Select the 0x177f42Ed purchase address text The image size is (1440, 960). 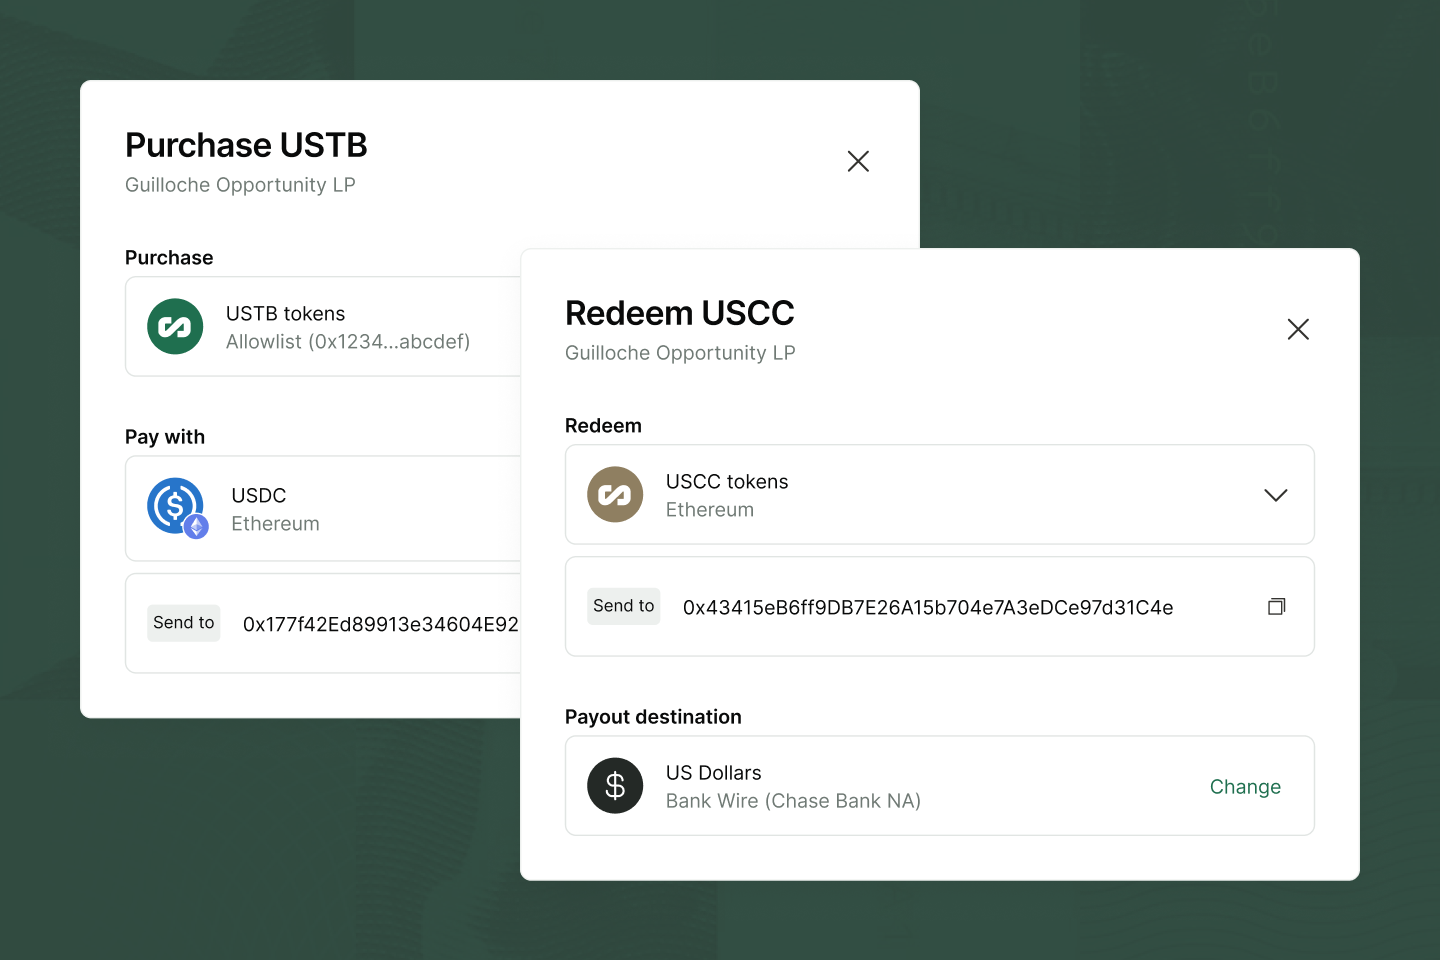pos(380,625)
